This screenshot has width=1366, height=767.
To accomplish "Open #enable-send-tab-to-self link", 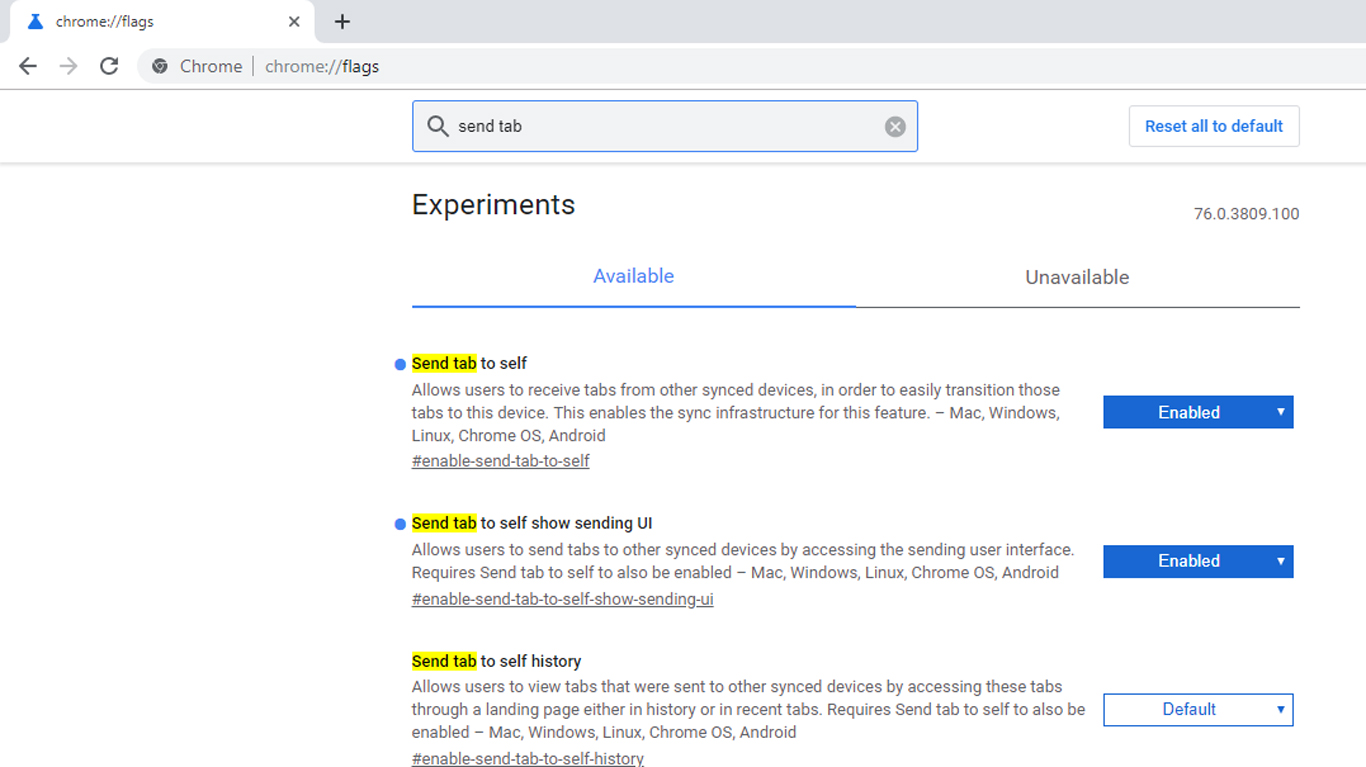I will pyautogui.click(x=500, y=461).
